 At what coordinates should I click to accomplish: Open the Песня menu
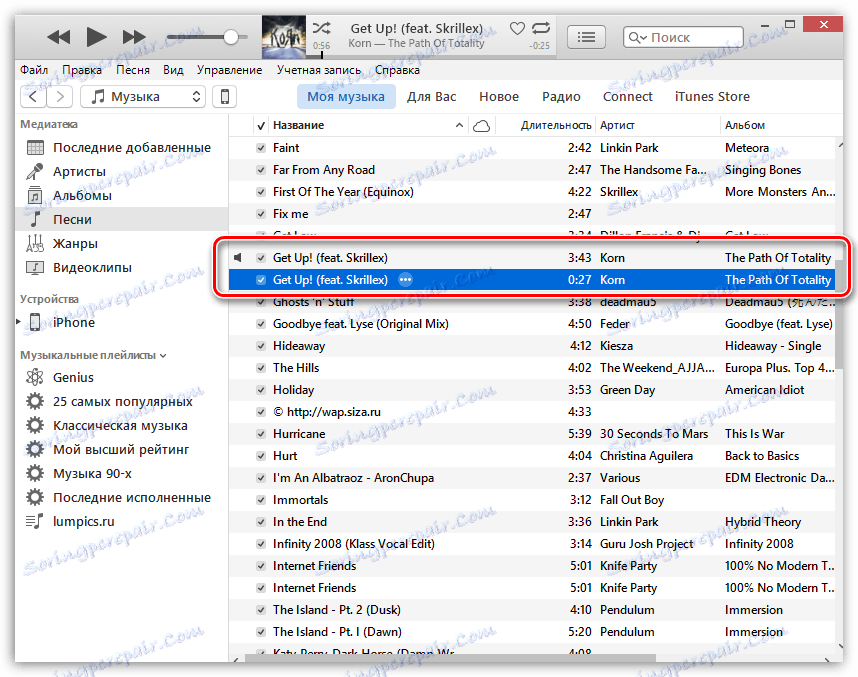tap(132, 70)
